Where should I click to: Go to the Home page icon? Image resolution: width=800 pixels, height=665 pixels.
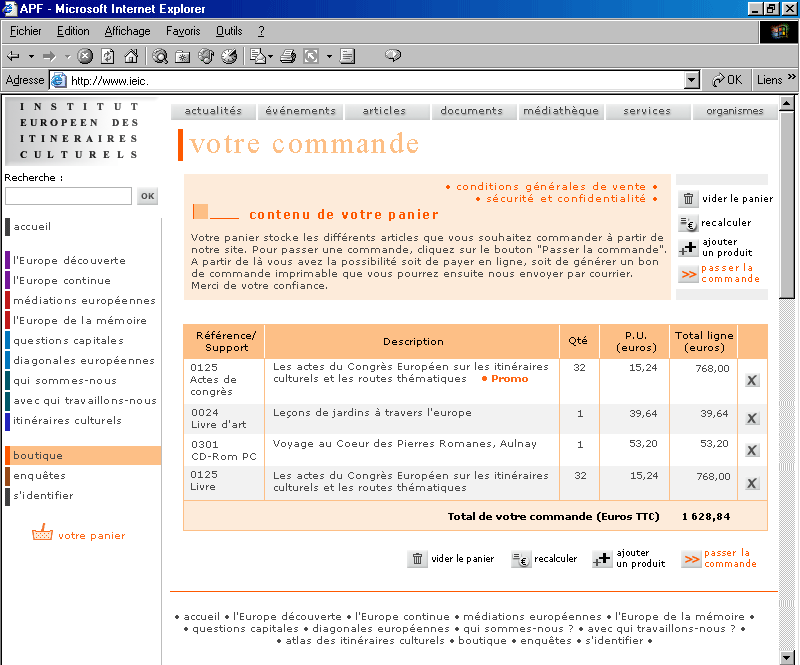tap(131, 56)
